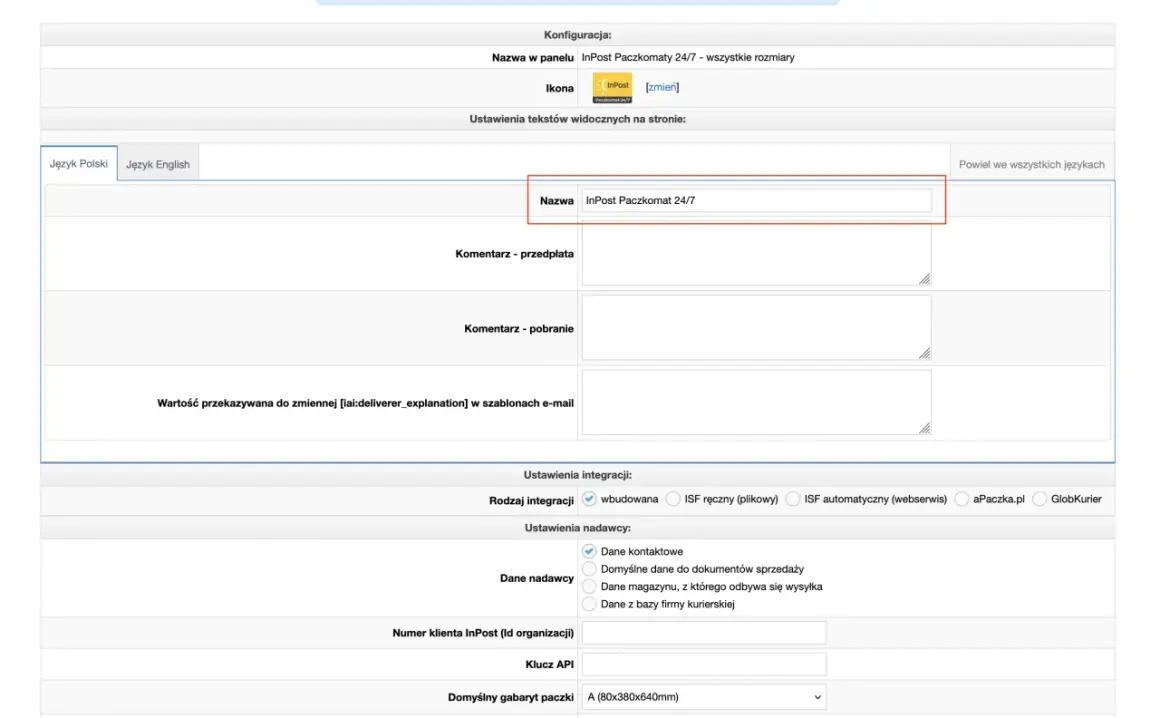Screen dimensions: 1160x718
Task: Click the Komentarz - pobranie text area
Action: tap(756, 328)
